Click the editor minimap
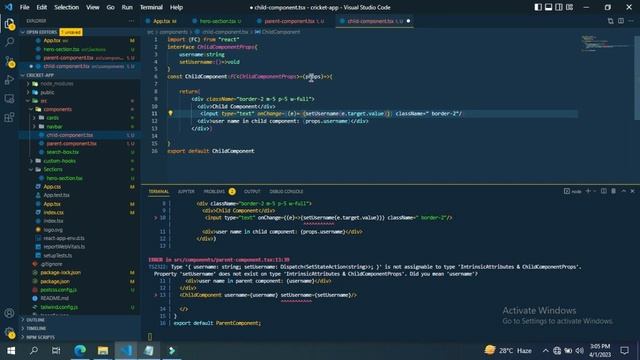Viewport: 640px width, 360px height. tap(606, 43)
